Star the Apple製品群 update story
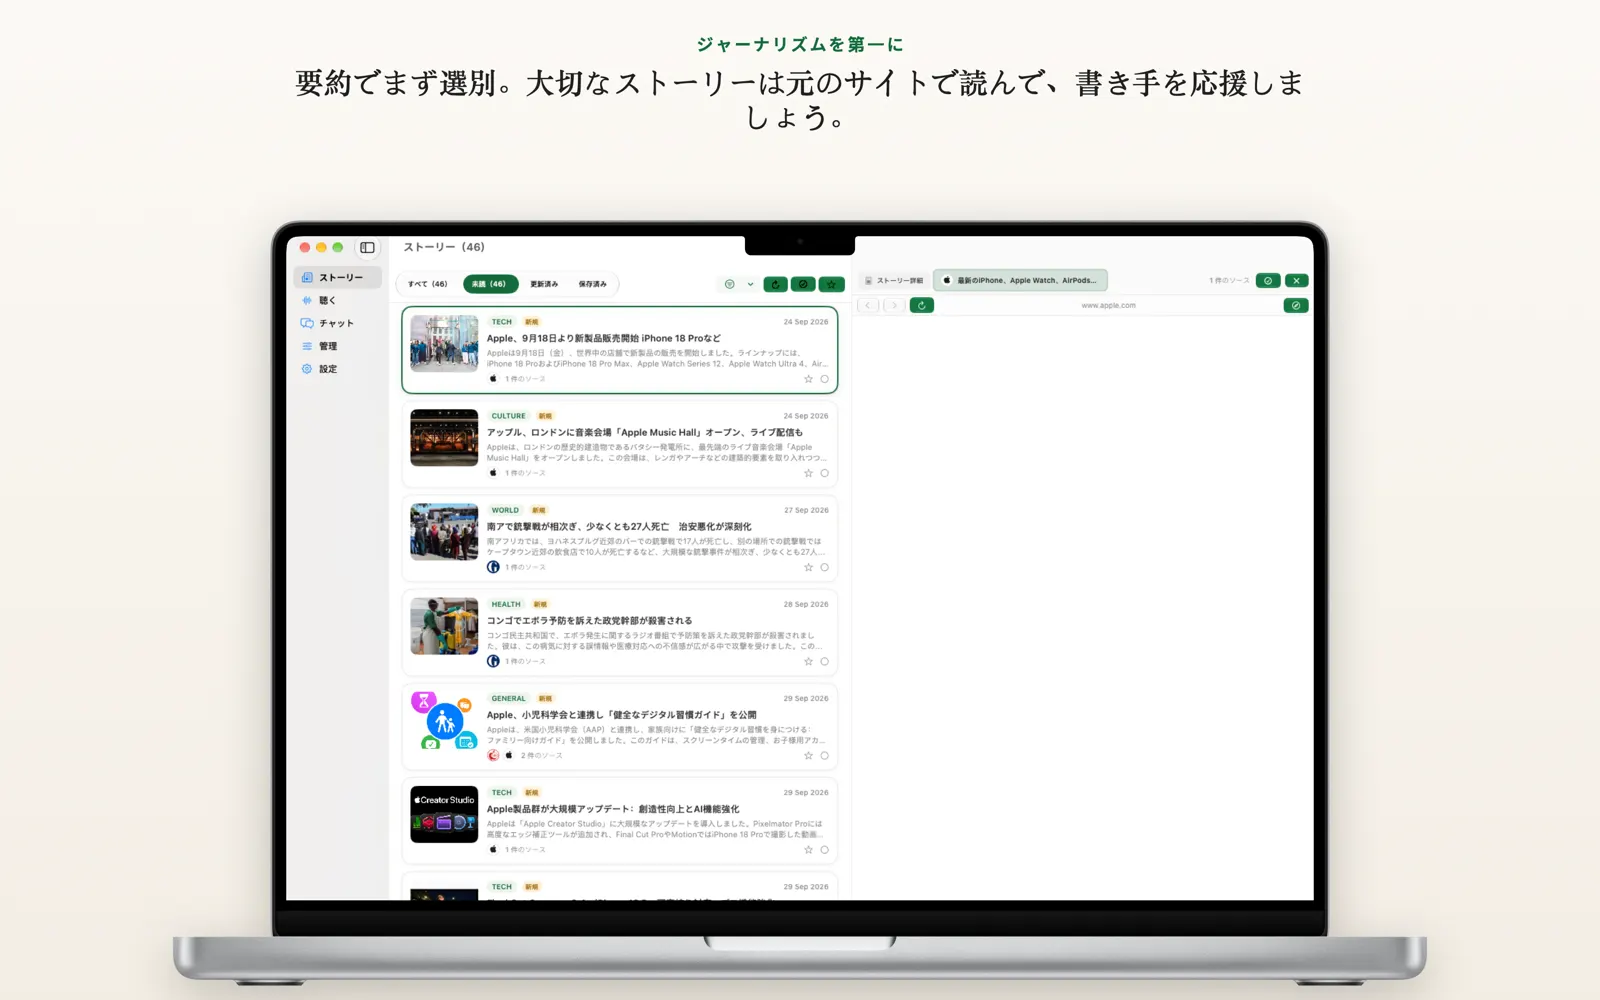The width and height of the screenshot is (1600, 1000). click(808, 850)
